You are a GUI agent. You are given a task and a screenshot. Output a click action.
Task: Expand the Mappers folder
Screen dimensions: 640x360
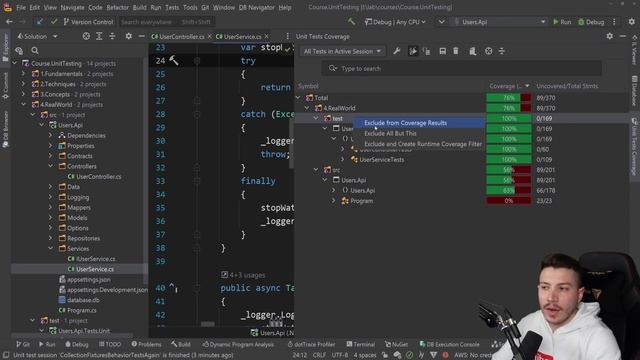pyautogui.click(x=50, y=207)
